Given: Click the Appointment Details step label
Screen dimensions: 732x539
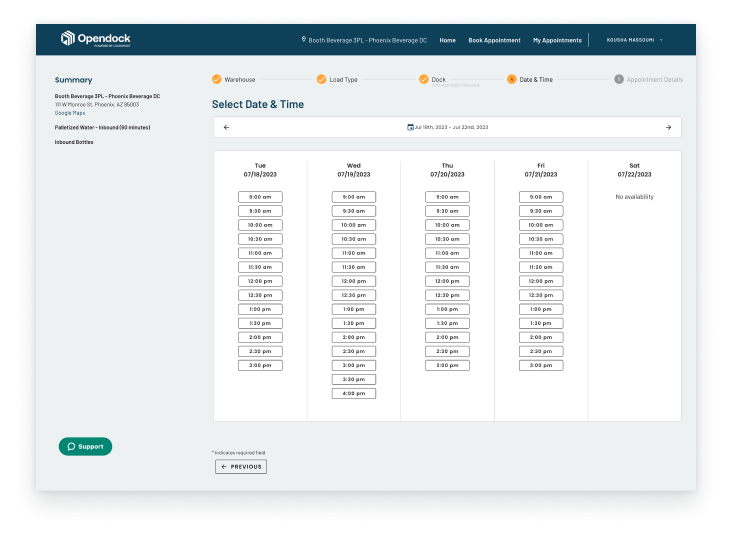Looking at the screenshot, I should (x=655, y=80).
